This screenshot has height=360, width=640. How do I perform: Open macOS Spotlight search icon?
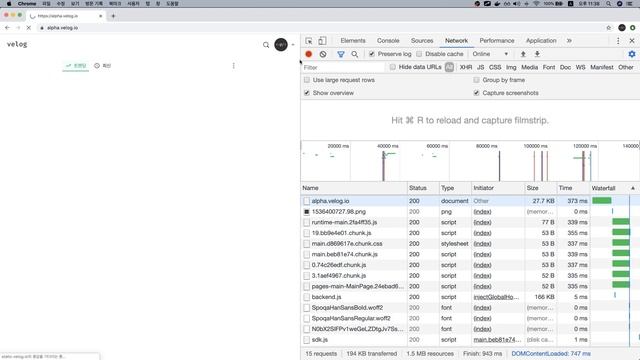tap(609, 3)
